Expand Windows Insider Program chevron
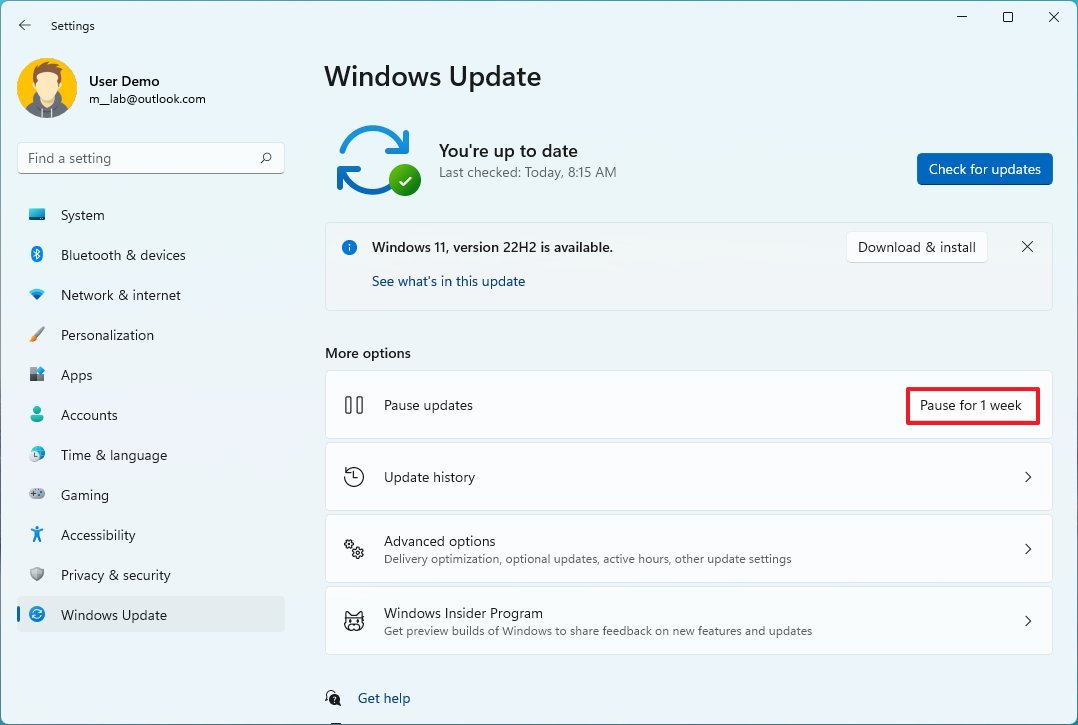This screenshot has height=725, width=1078. (x=1028, y=621)
